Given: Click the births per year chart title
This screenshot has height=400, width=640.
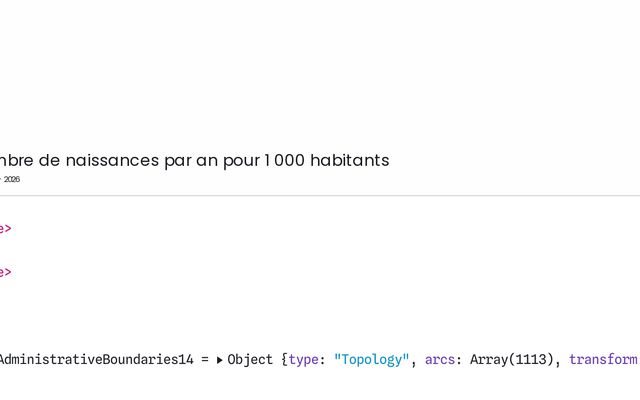Looking at the screenshot, I should click(x=195, y=160).
